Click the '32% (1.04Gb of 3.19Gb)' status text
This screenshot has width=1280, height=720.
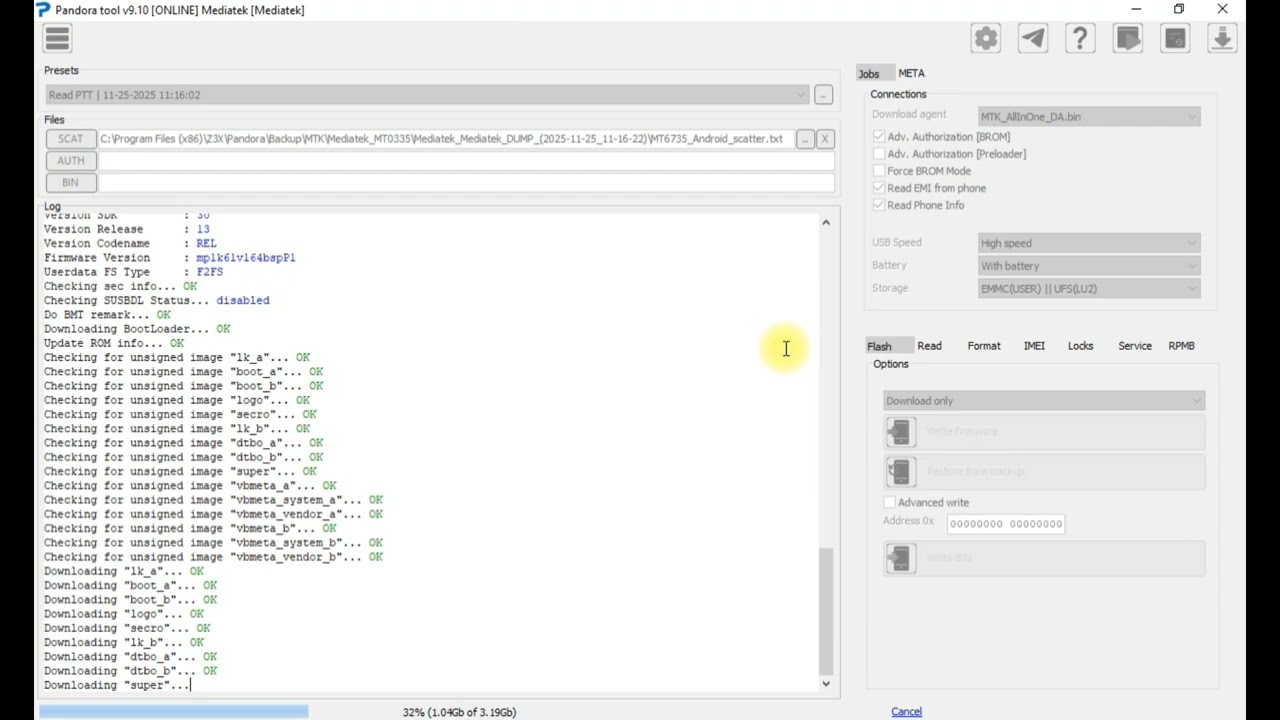(x=459, y=712)
